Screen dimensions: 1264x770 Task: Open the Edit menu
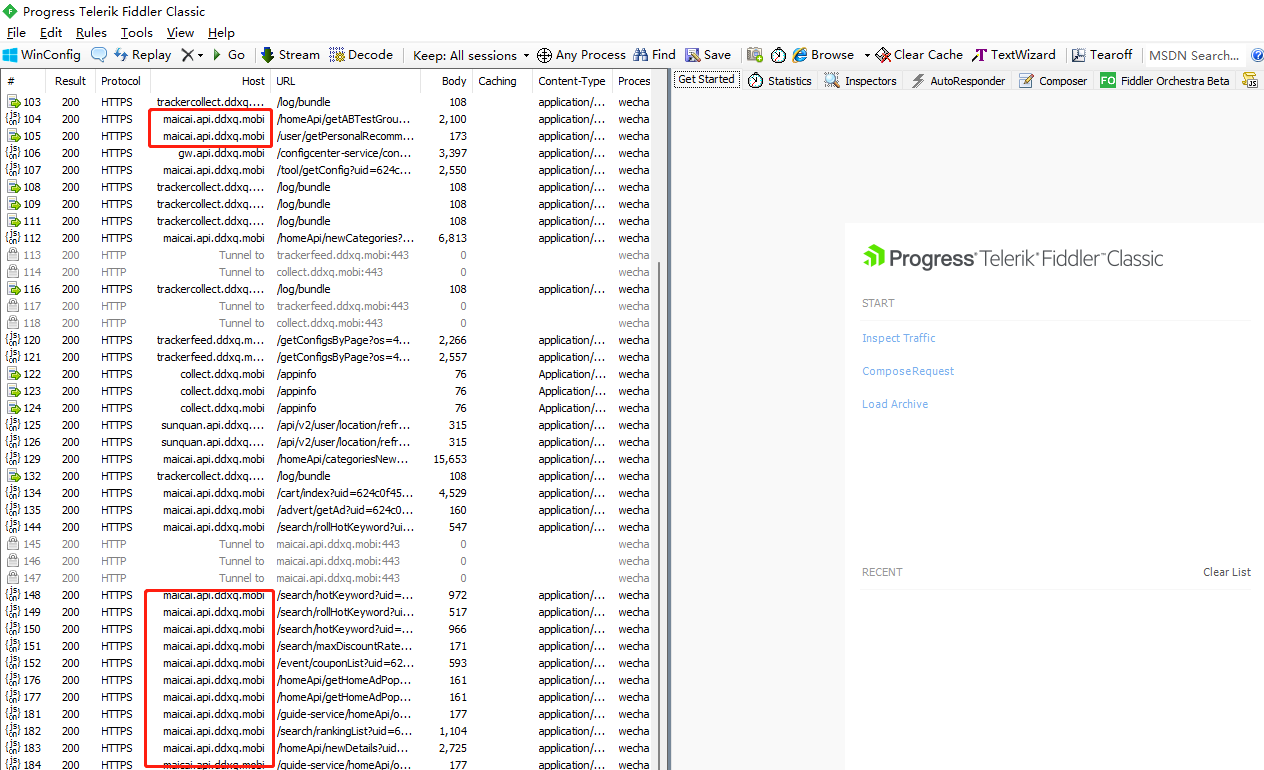point(51,33)
